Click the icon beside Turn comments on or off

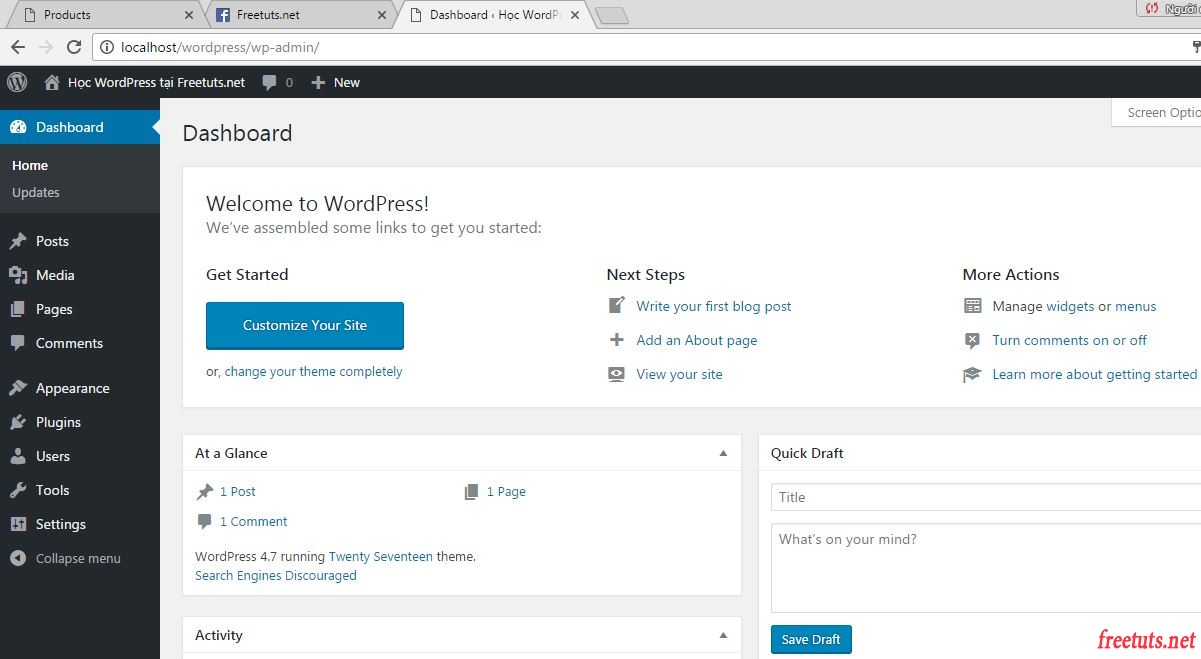pos(972,340)
